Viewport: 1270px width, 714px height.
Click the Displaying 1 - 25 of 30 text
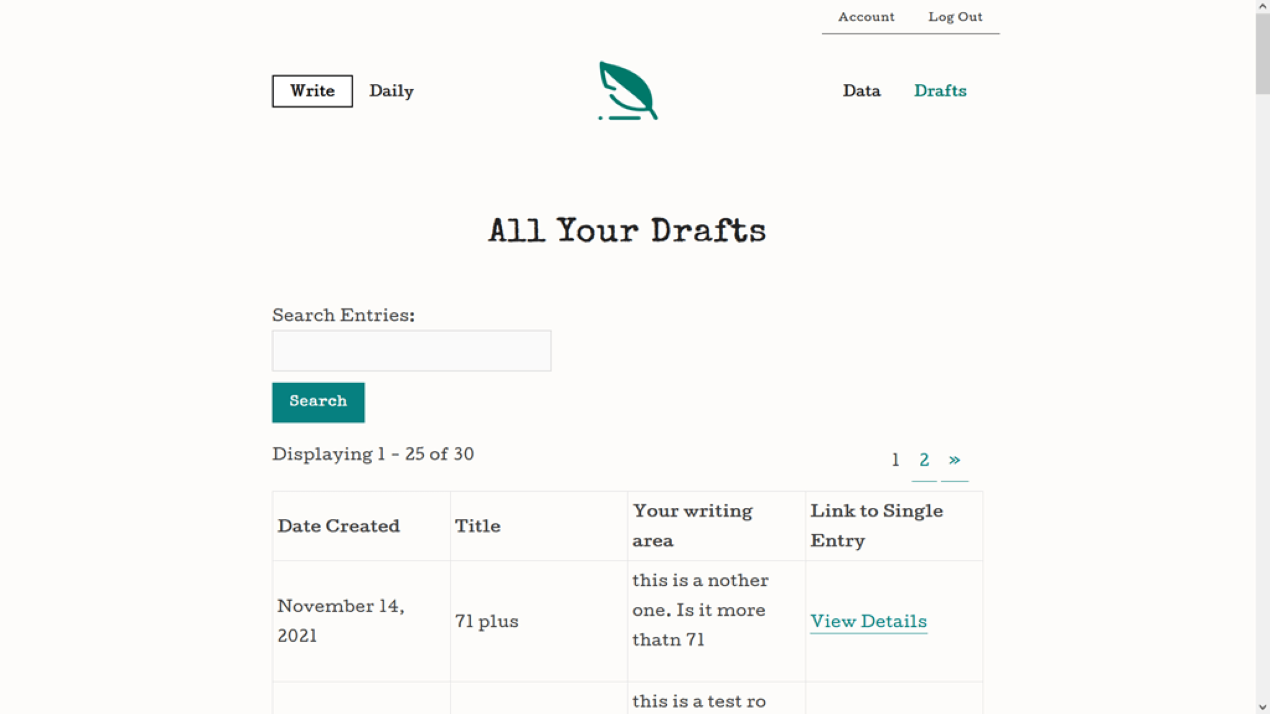(x=373, y=454)
